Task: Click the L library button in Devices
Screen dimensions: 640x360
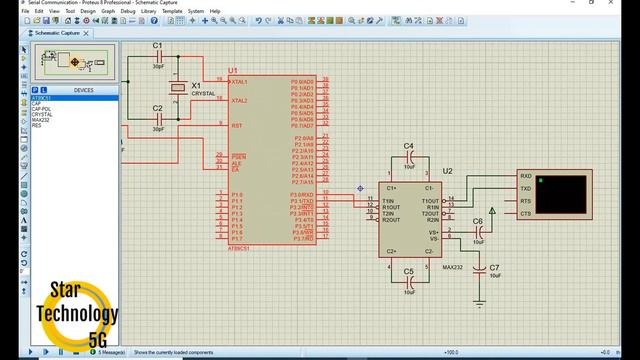Action: coord(43,90)
